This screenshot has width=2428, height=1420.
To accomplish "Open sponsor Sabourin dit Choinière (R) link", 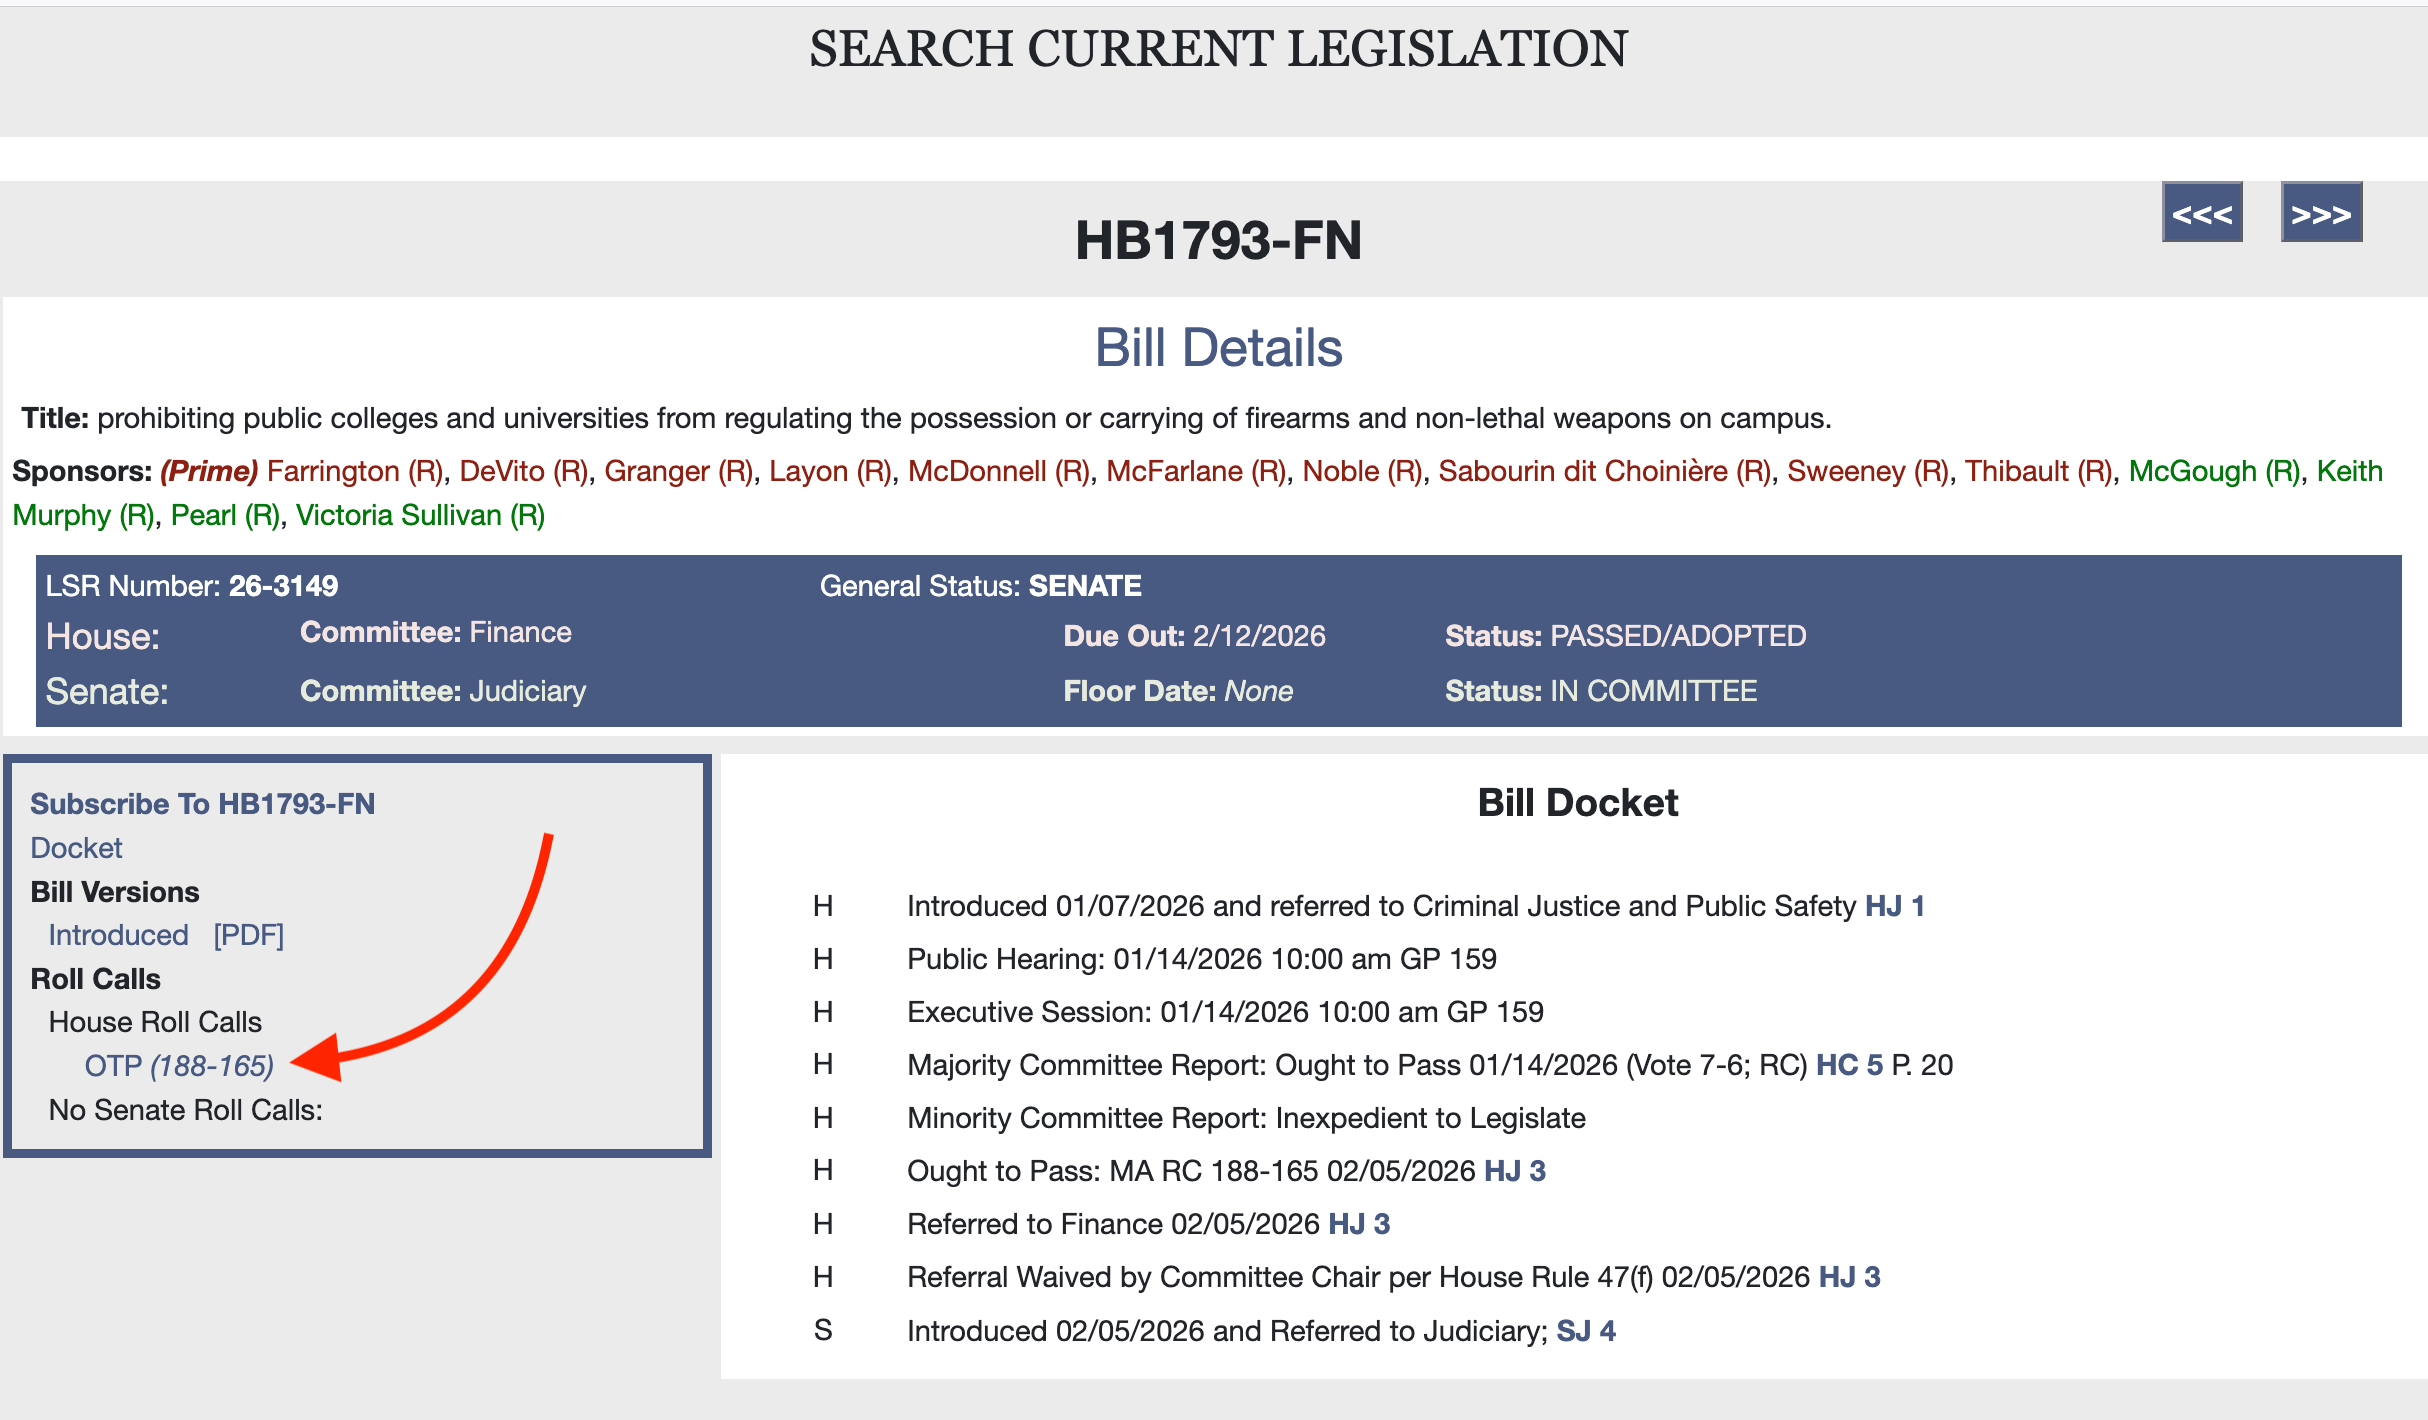I will point(1604,471).
